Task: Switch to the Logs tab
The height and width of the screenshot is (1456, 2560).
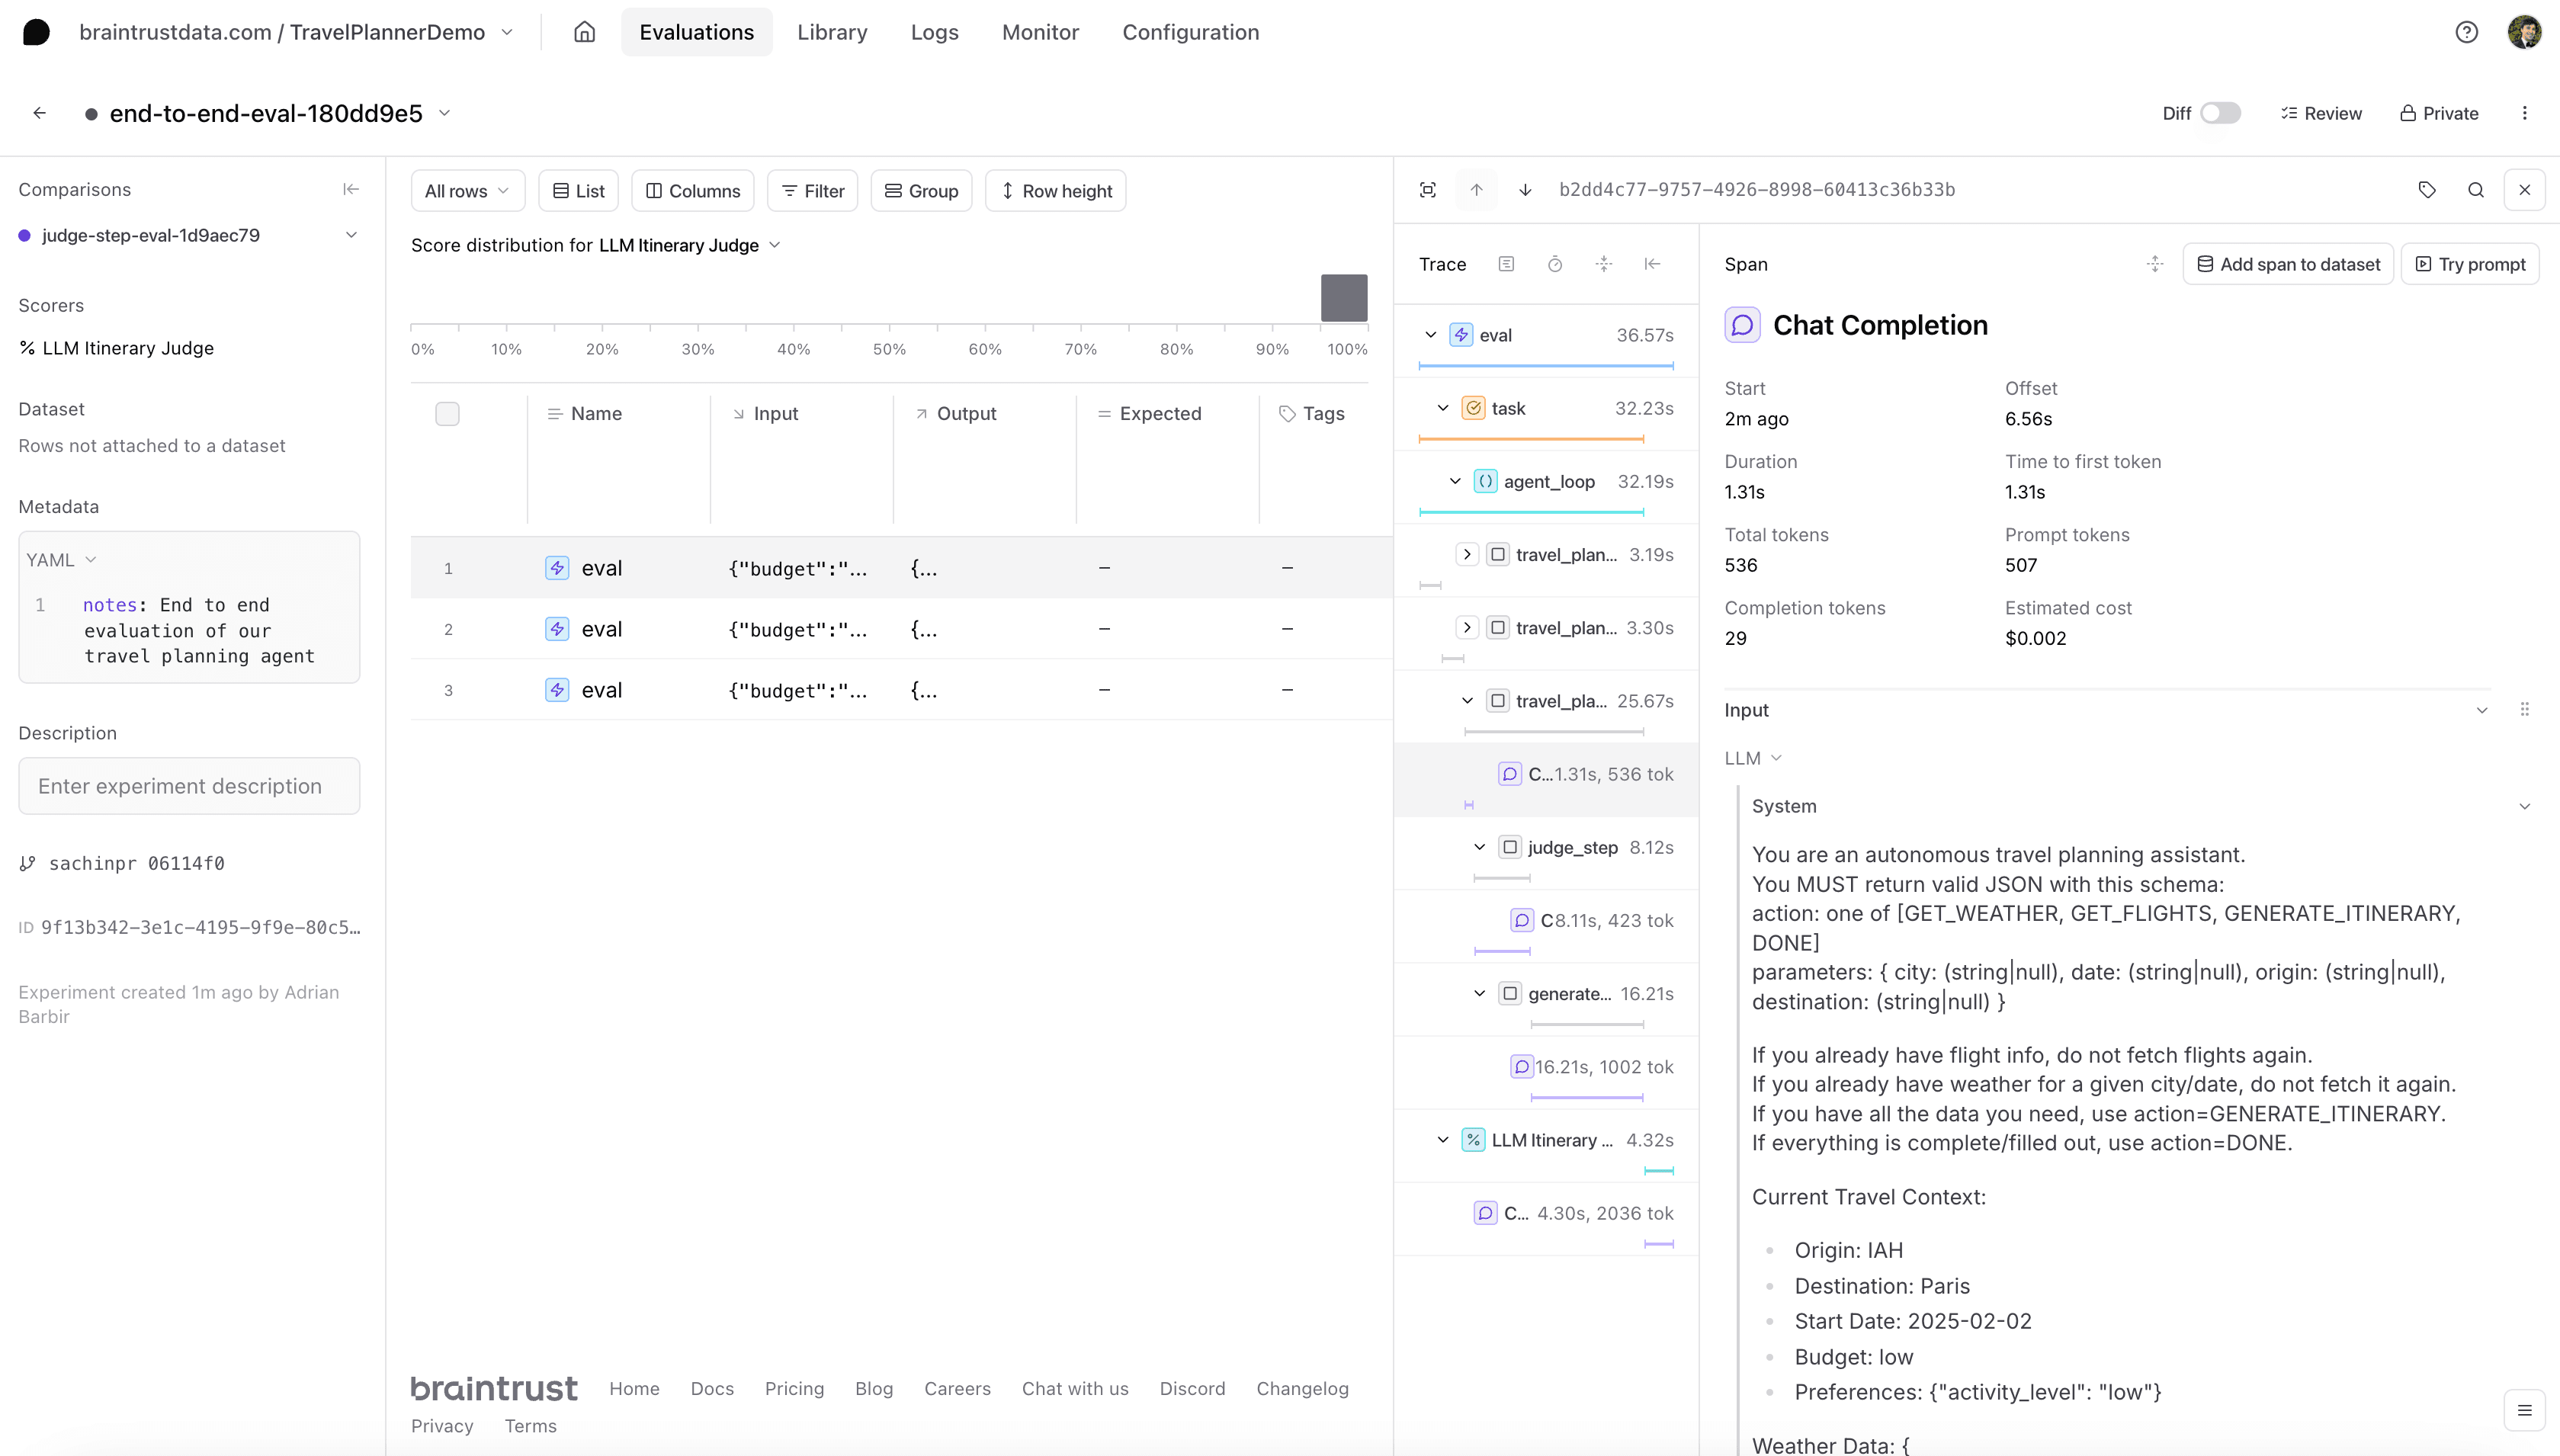Action: (x=934, y=32)
